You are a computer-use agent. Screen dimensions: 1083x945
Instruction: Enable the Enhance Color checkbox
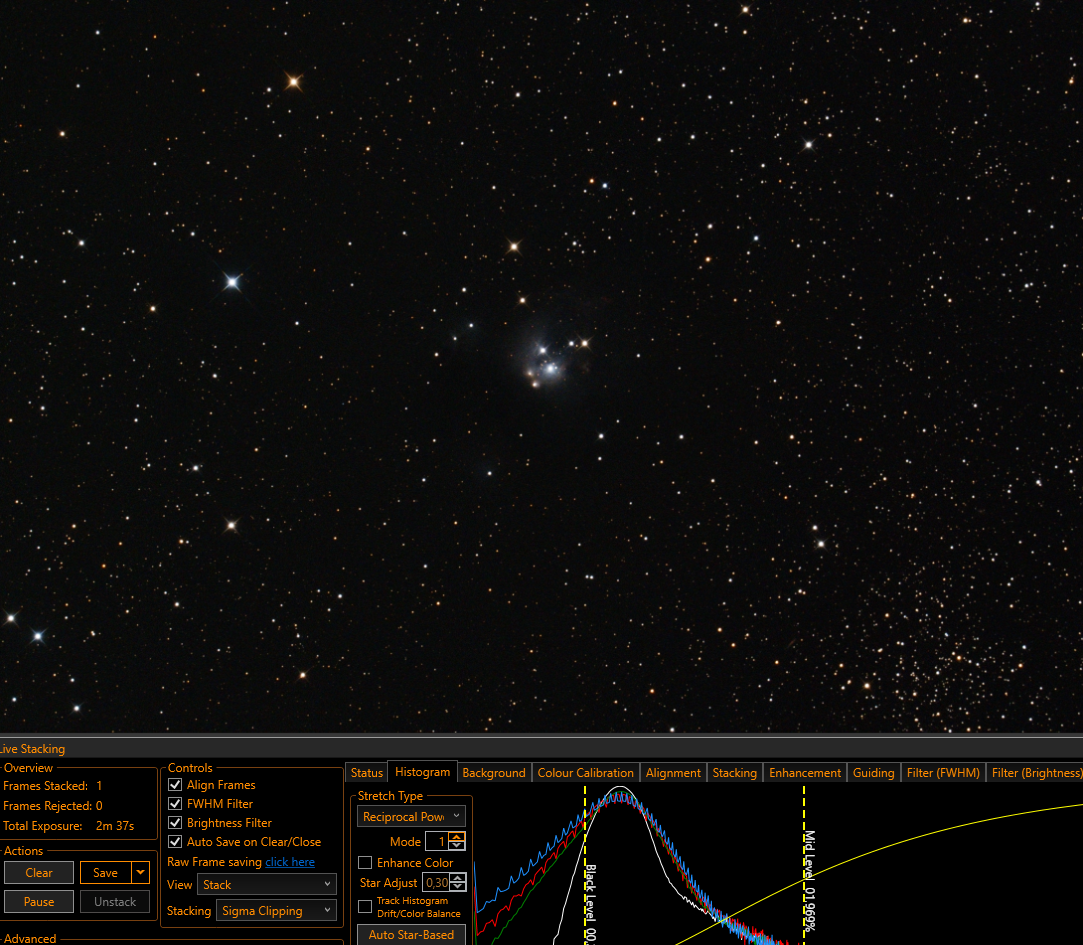(x=365, y=863)
